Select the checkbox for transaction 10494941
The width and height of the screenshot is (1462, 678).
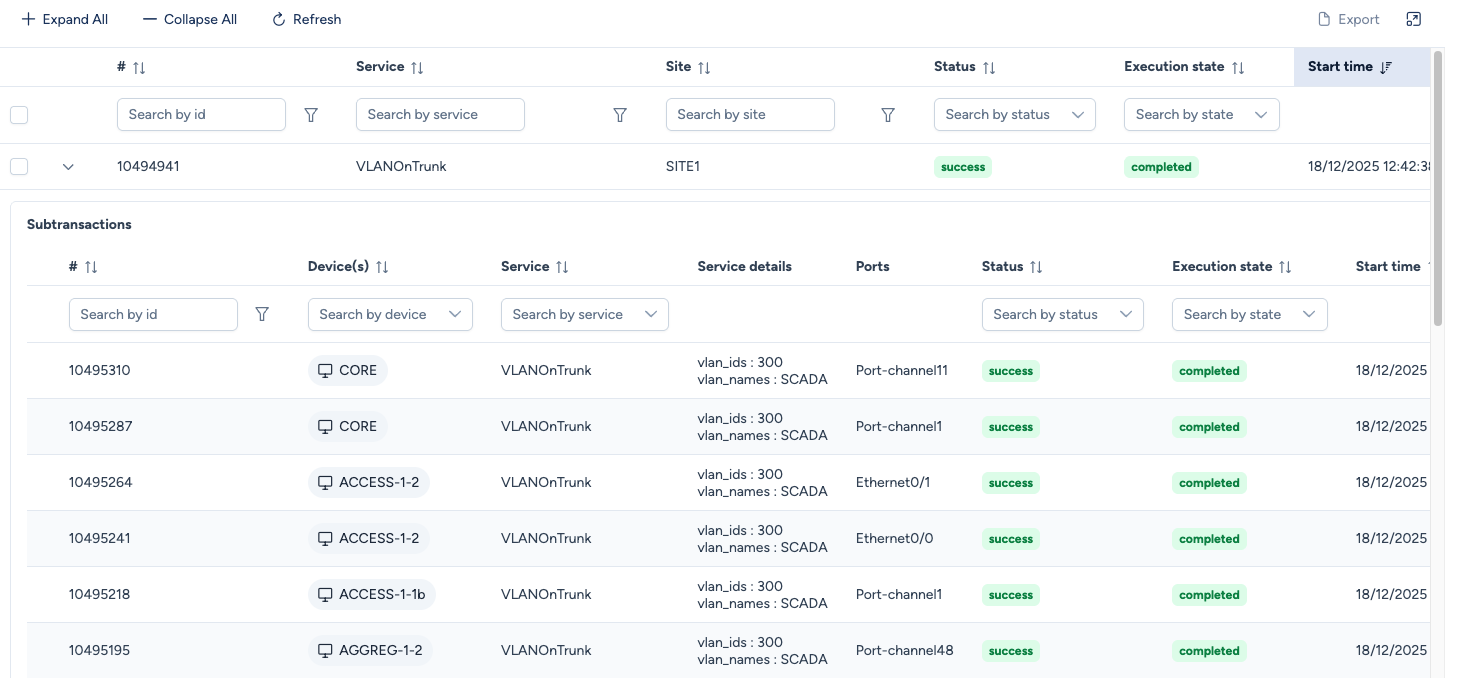(x=19, y=167)
